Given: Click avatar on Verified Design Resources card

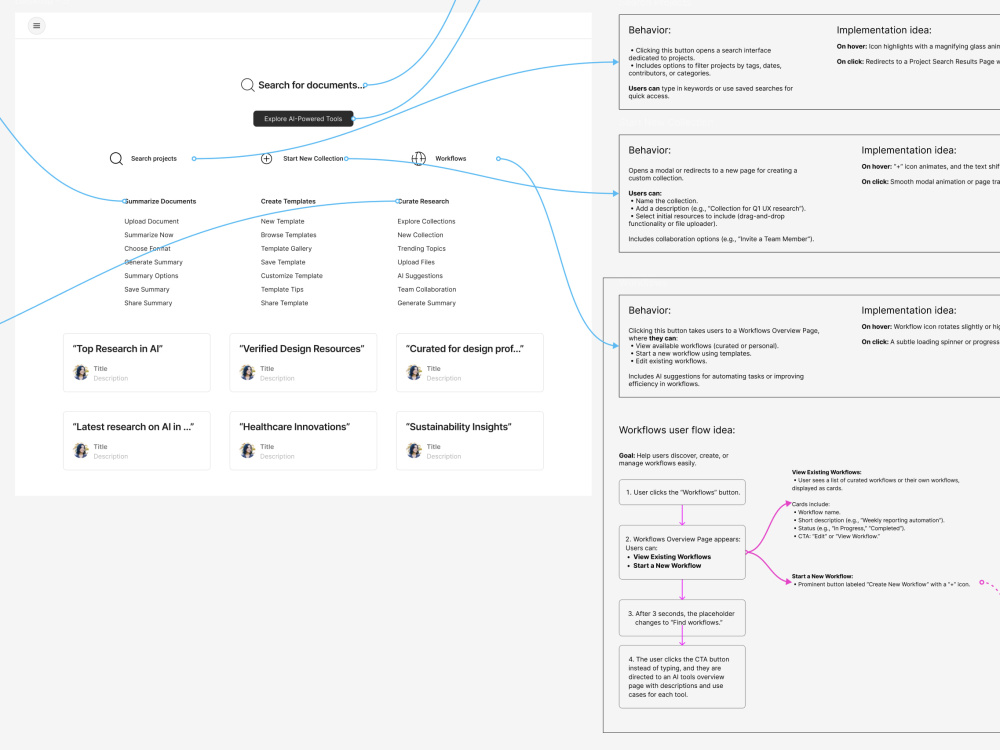Looking at the screenshot, I should (247, 372).
